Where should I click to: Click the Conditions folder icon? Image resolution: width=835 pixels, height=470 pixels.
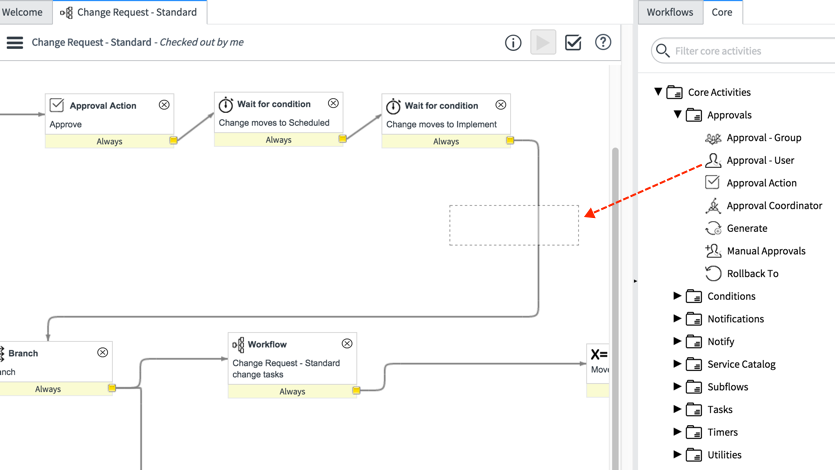694,296
